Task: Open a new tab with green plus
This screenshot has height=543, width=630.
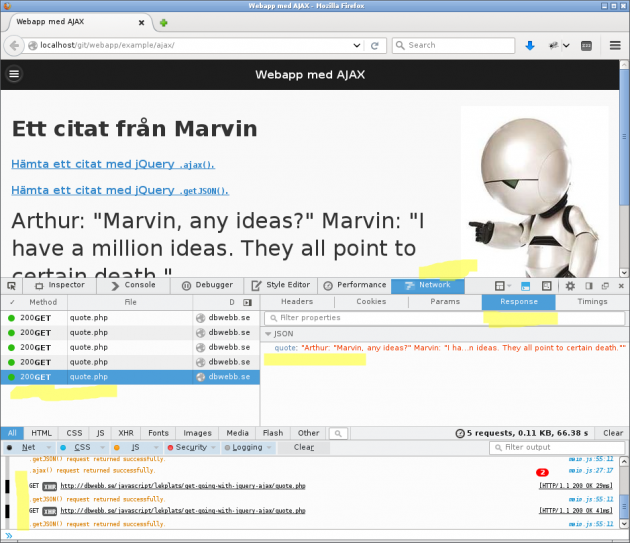Action: [164, 23]
